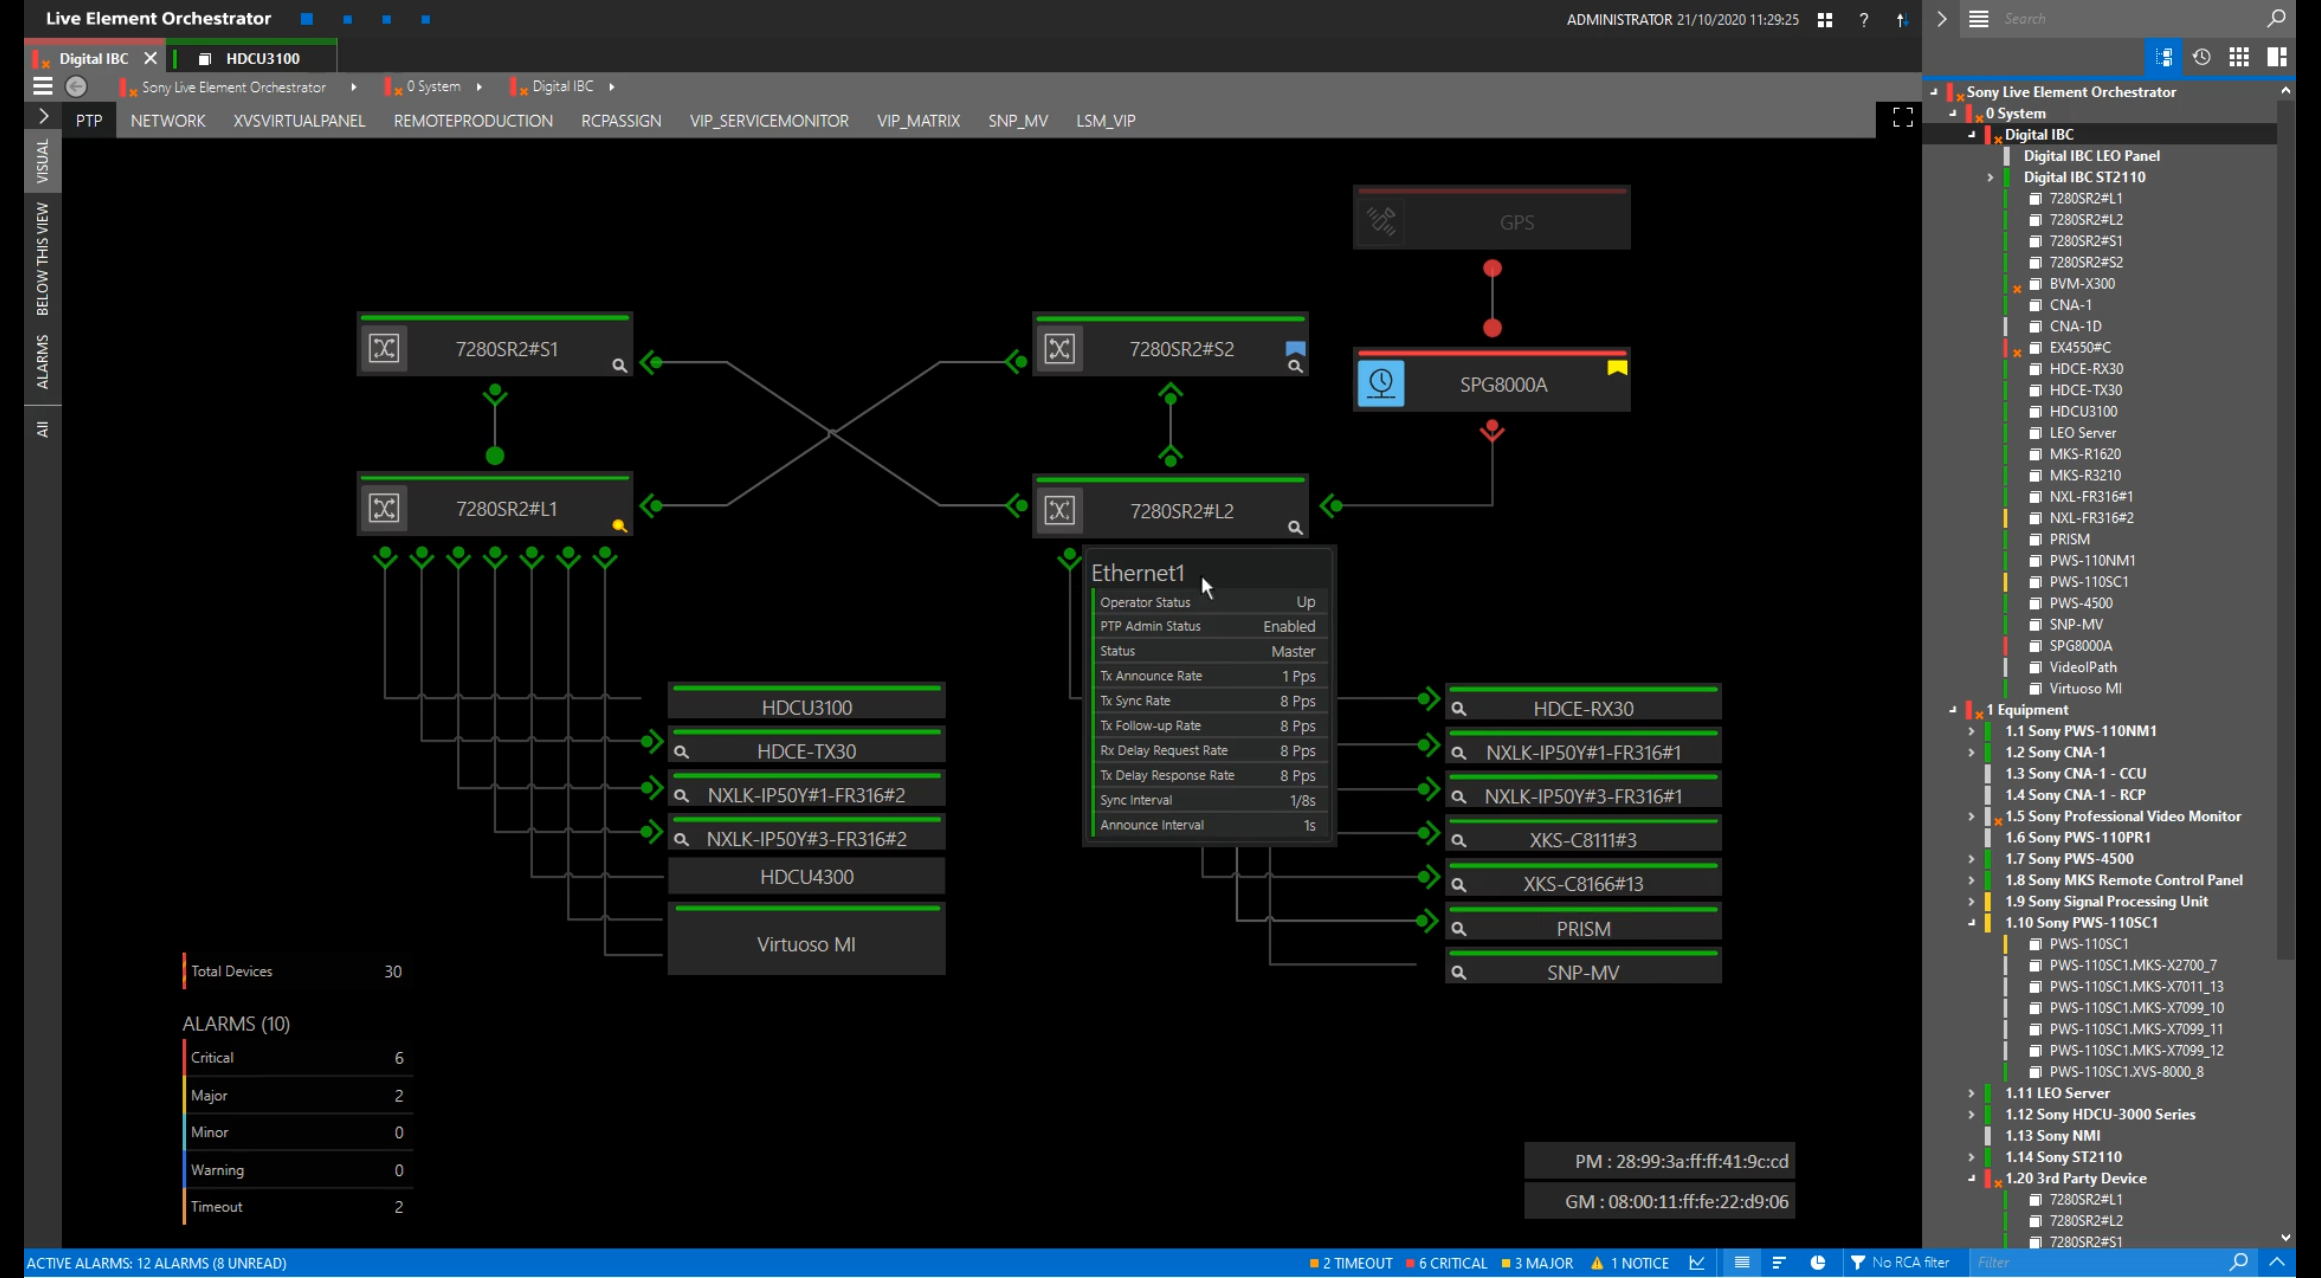
Task: Close the Digital IBC tab
Action: [x=150, y=58]
